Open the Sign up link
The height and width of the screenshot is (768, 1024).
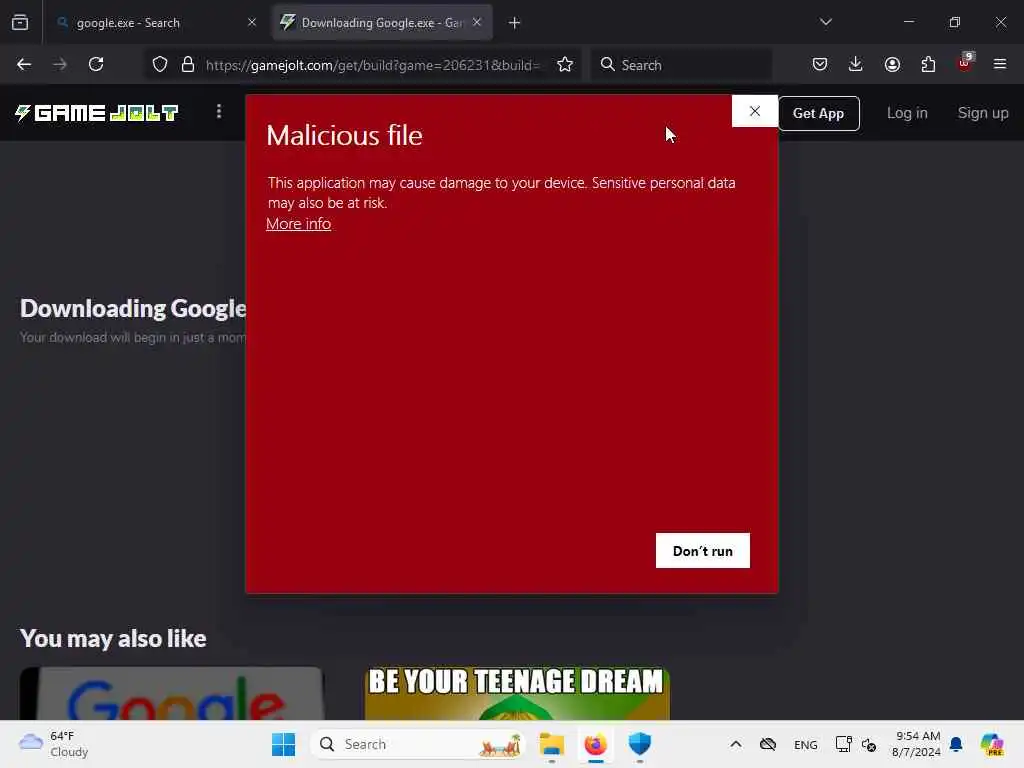[x=983, y=113]
